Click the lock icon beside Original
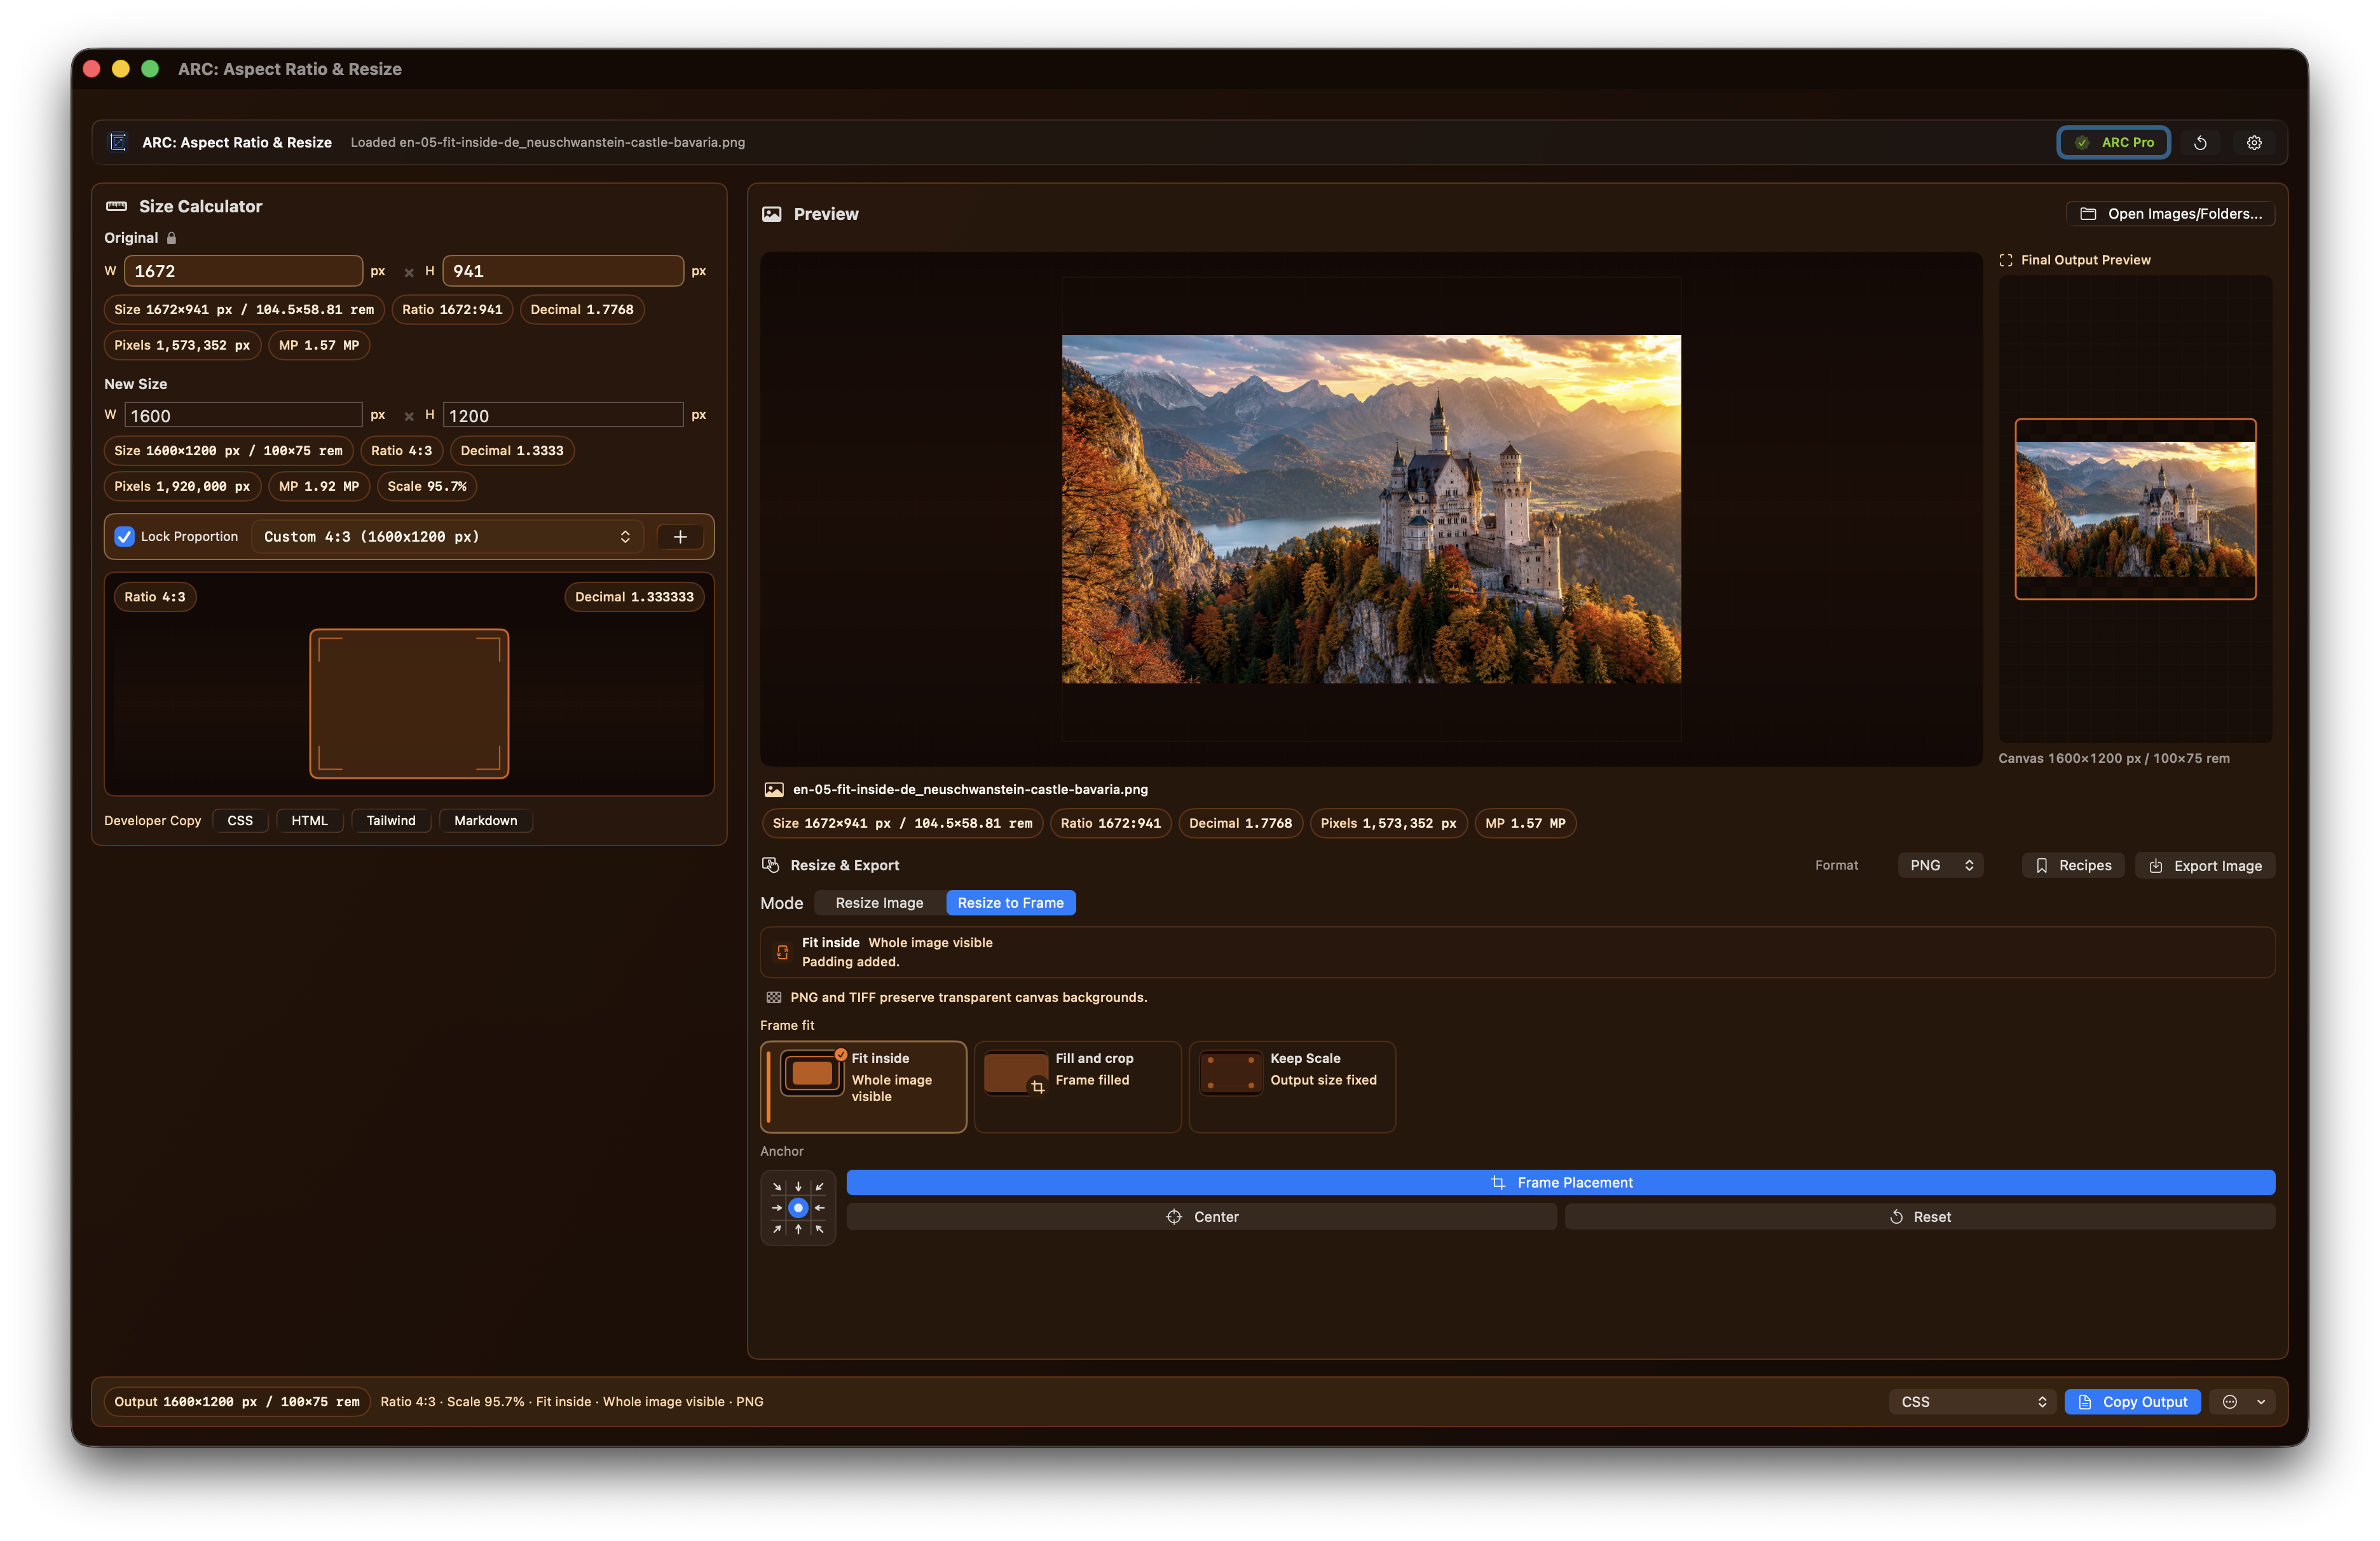 click(171, 238)
